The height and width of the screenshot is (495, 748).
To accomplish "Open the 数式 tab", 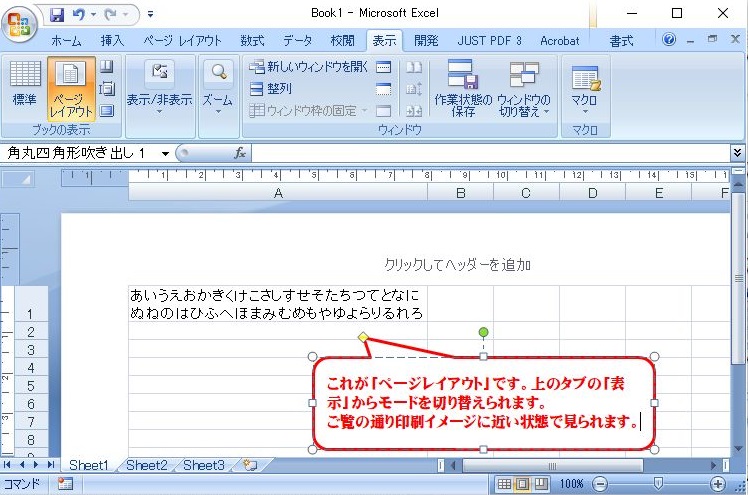I will tap(252, 41).
